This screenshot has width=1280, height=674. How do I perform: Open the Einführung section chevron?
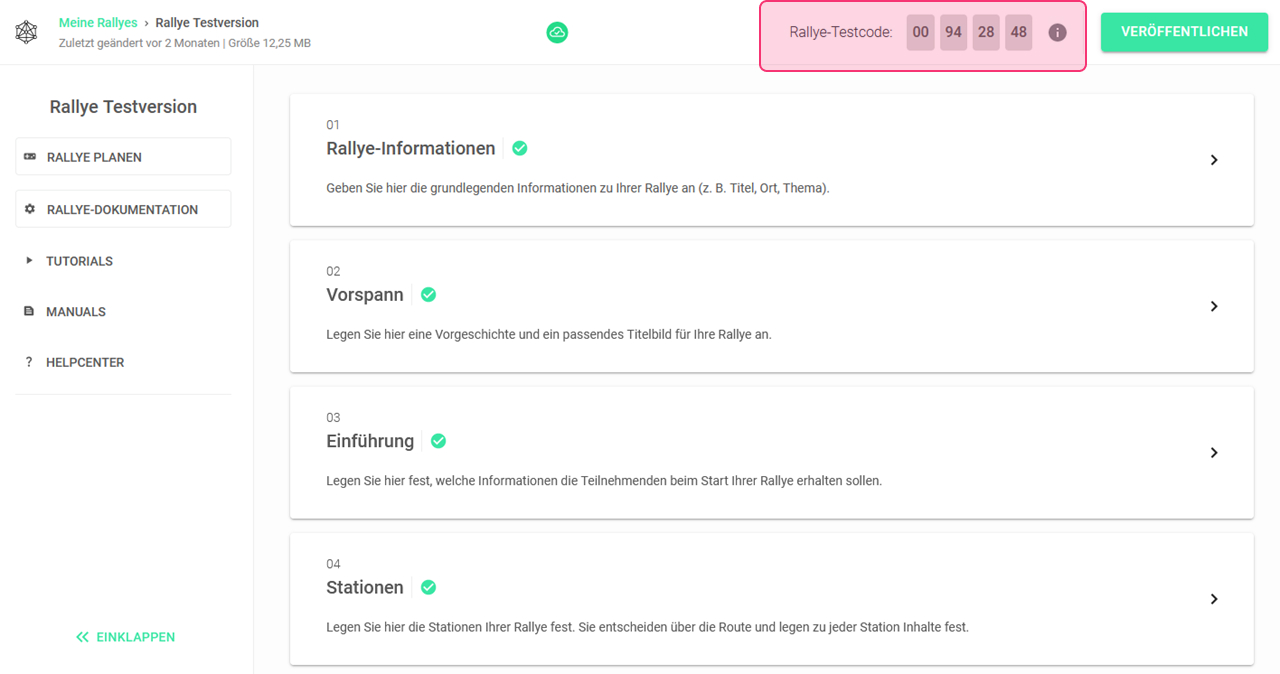1214,452
